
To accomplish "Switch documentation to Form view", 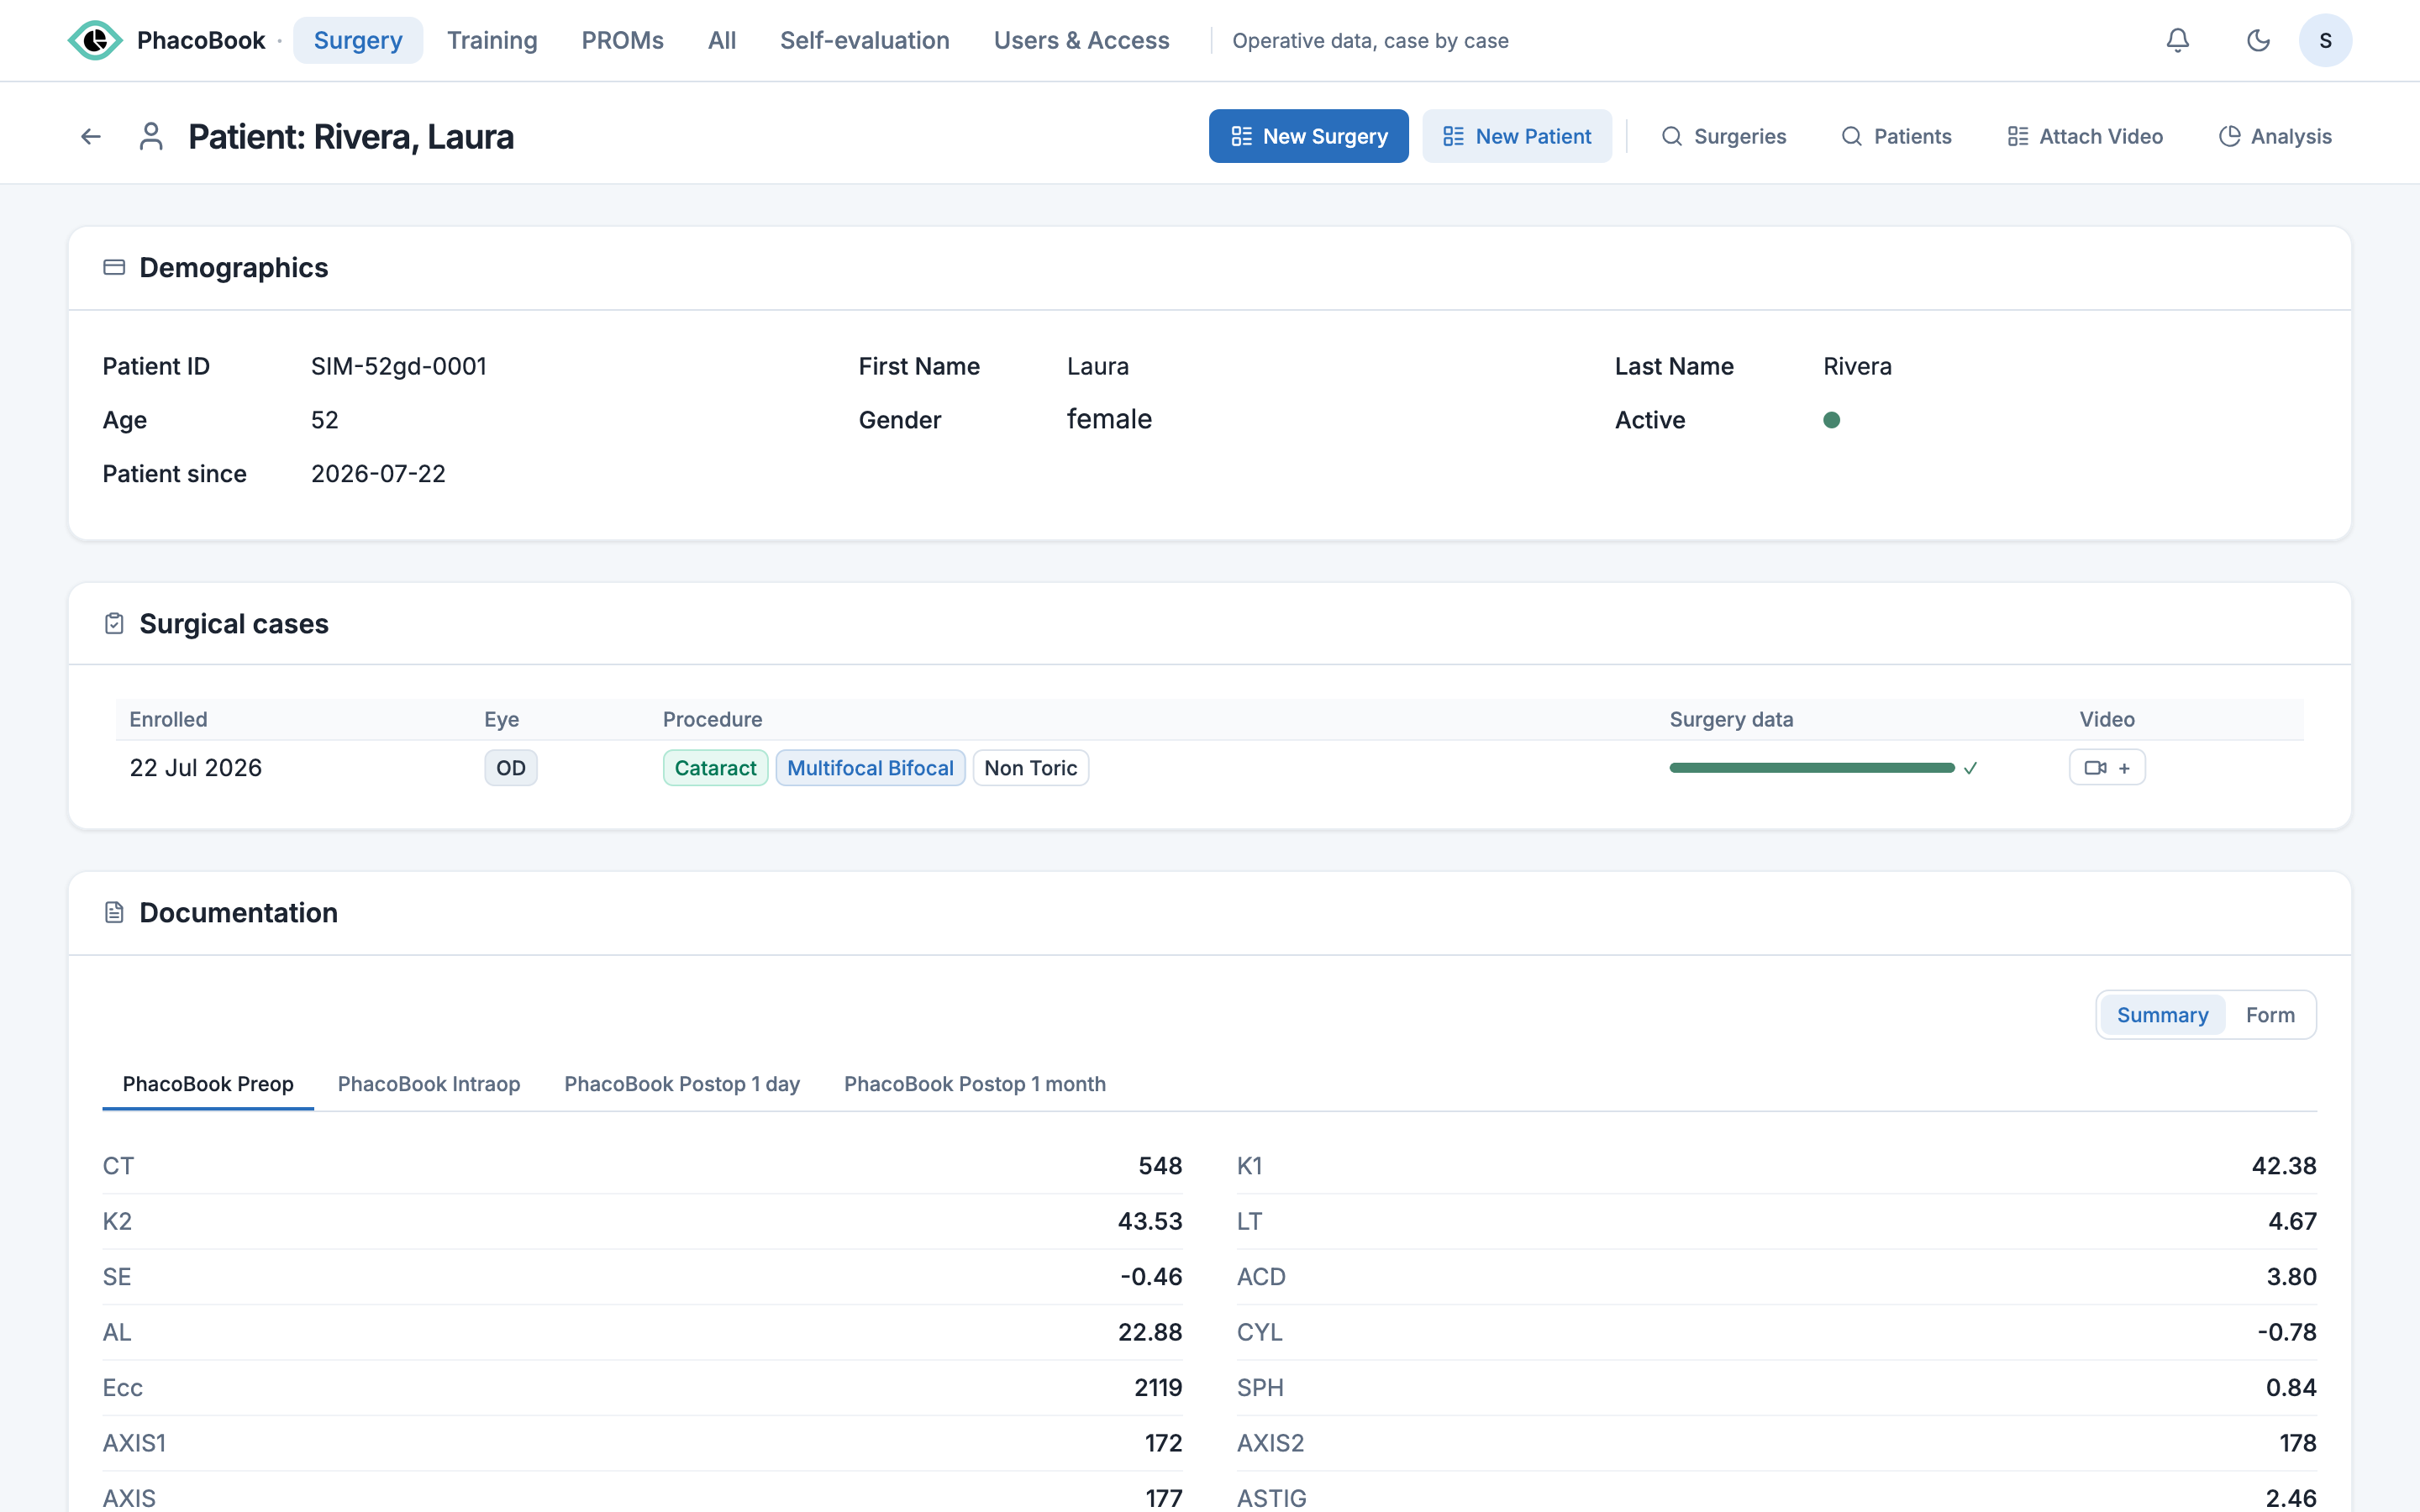I will [x=2270, y=1015].
